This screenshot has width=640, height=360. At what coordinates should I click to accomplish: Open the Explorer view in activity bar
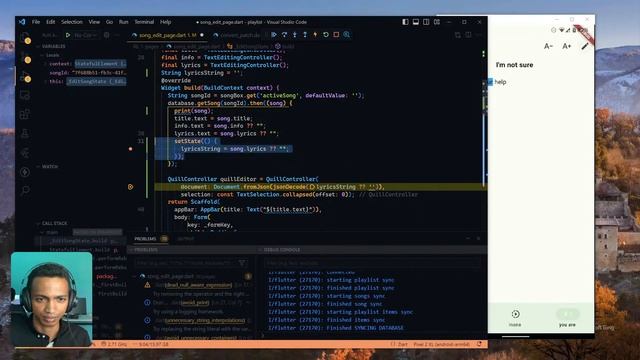pyautogui.click(x=25, y=38)
